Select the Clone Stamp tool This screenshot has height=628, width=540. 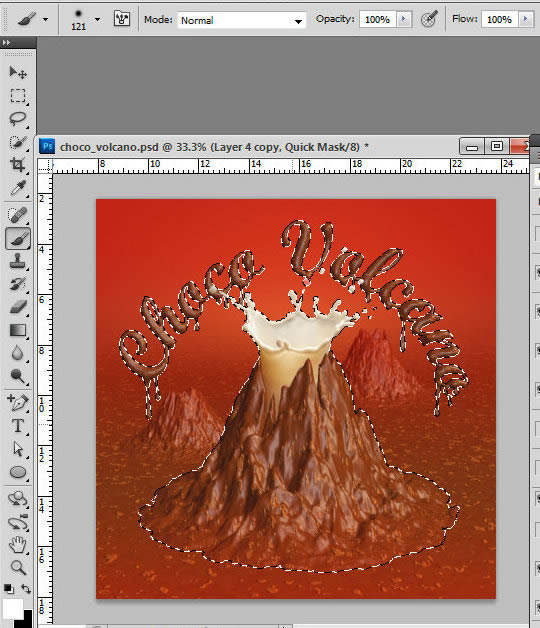point(18,262)
